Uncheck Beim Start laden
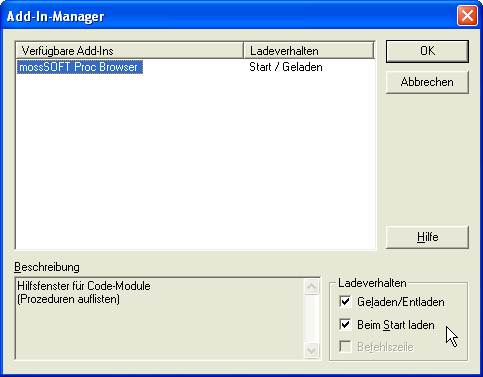Image resolution: width=483 pixels, height=377 pixels. click(345, 324)
